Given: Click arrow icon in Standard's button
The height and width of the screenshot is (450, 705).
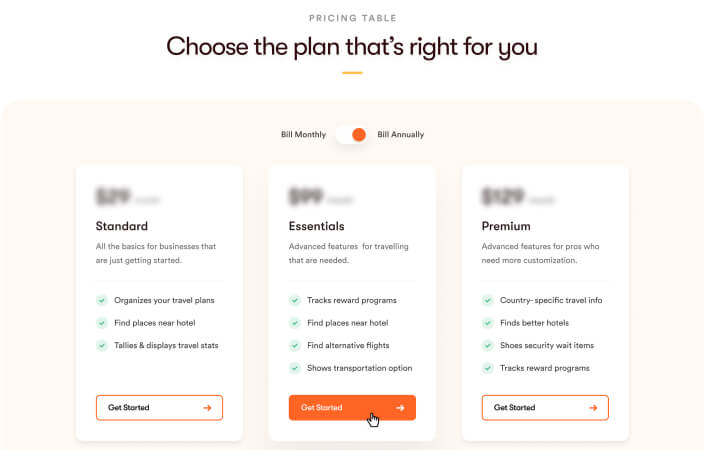Looking at the screenshot, I should coord(207,408).
